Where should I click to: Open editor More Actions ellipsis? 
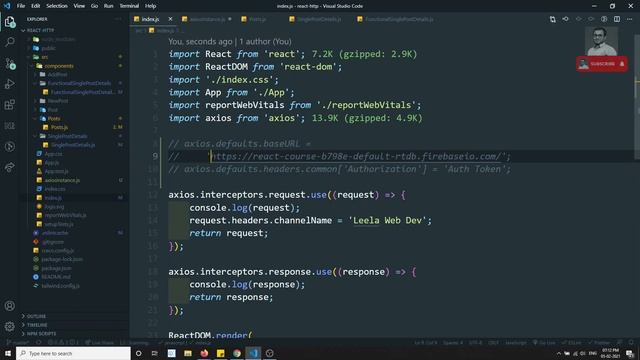629,19
